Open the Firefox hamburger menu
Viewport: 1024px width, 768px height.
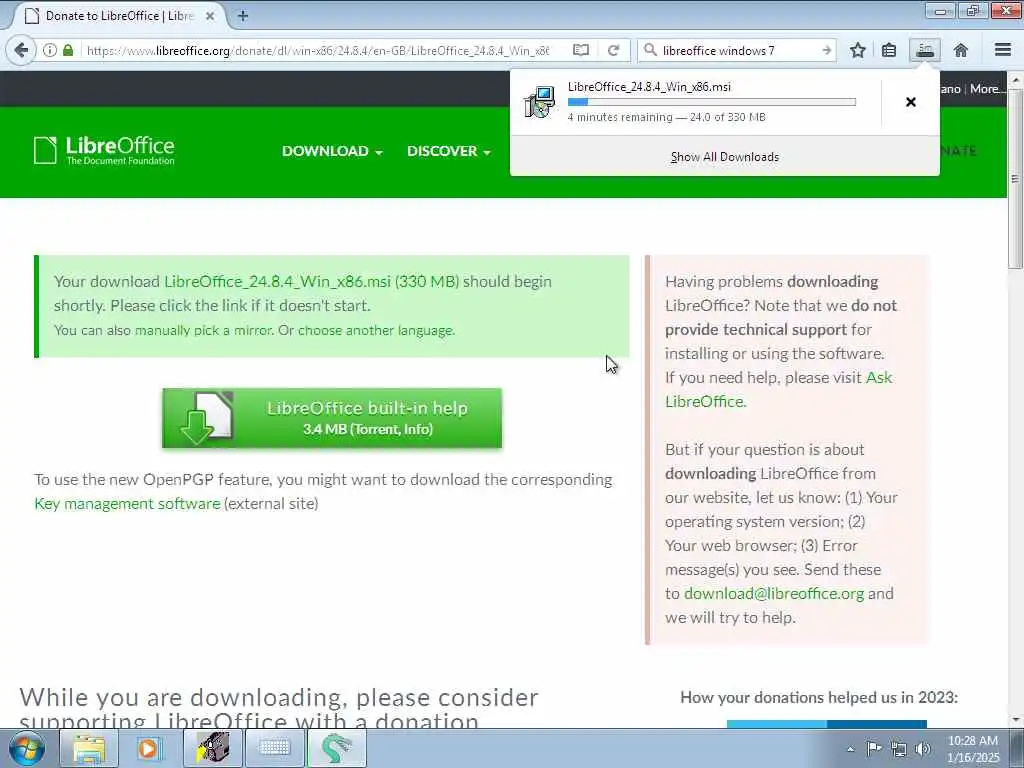1003,50
